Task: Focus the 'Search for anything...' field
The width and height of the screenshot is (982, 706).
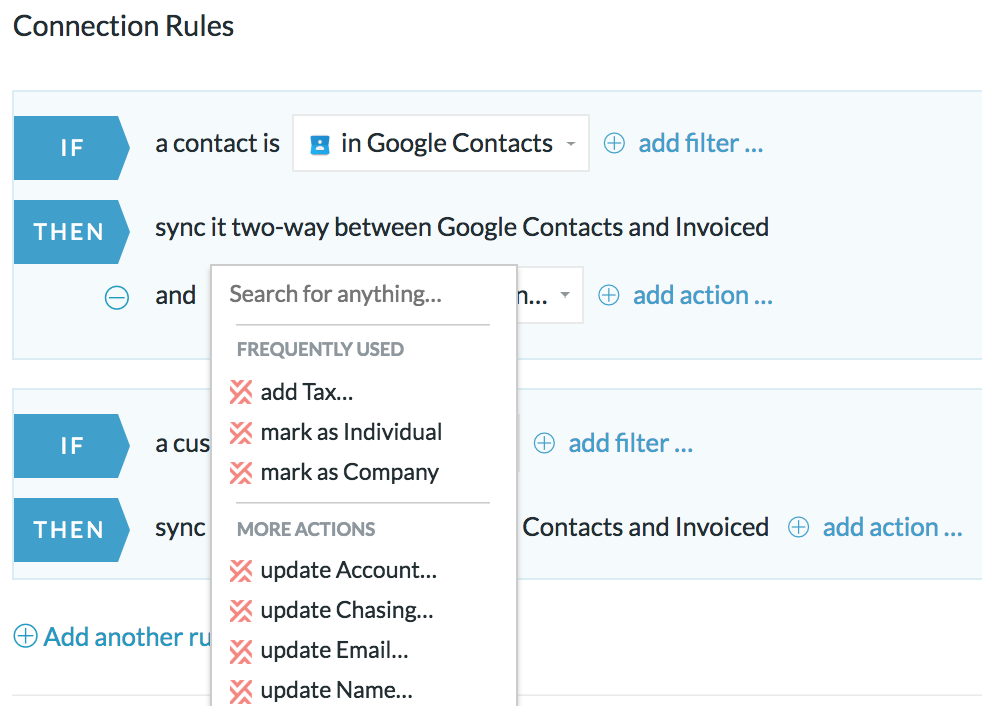Action: pos(363,294)
